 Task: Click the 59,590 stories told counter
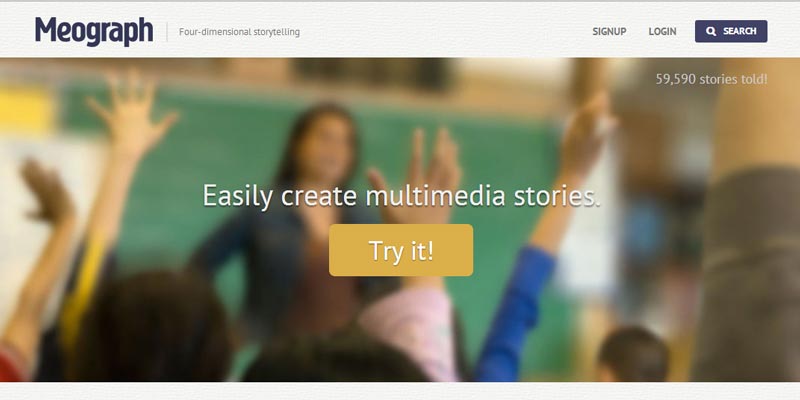click(711, 79)
